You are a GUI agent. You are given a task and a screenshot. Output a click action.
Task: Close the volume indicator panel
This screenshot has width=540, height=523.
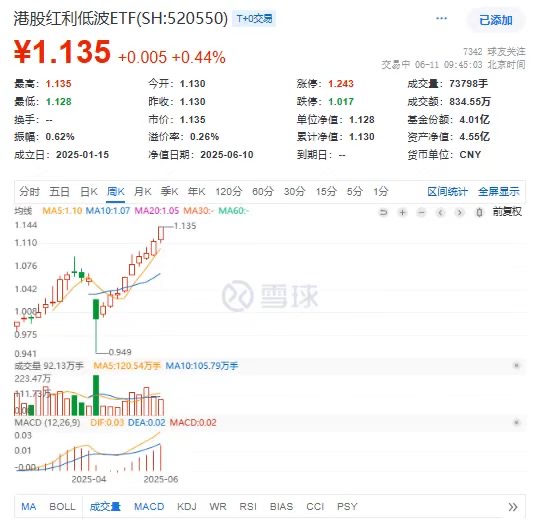(x=516, y=365)
